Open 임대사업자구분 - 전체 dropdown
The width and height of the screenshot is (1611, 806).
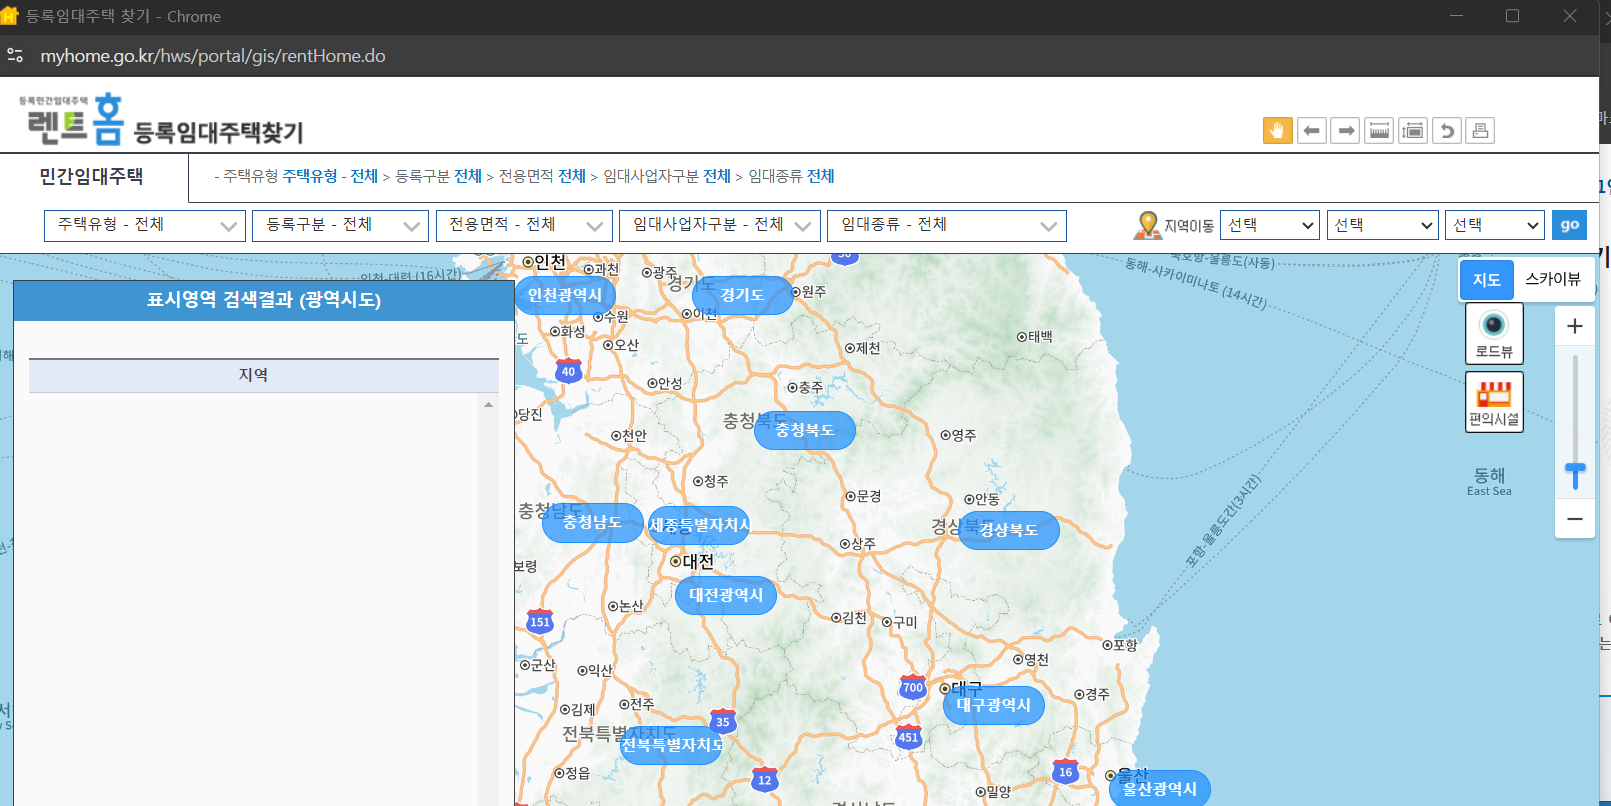coord(720,226)
